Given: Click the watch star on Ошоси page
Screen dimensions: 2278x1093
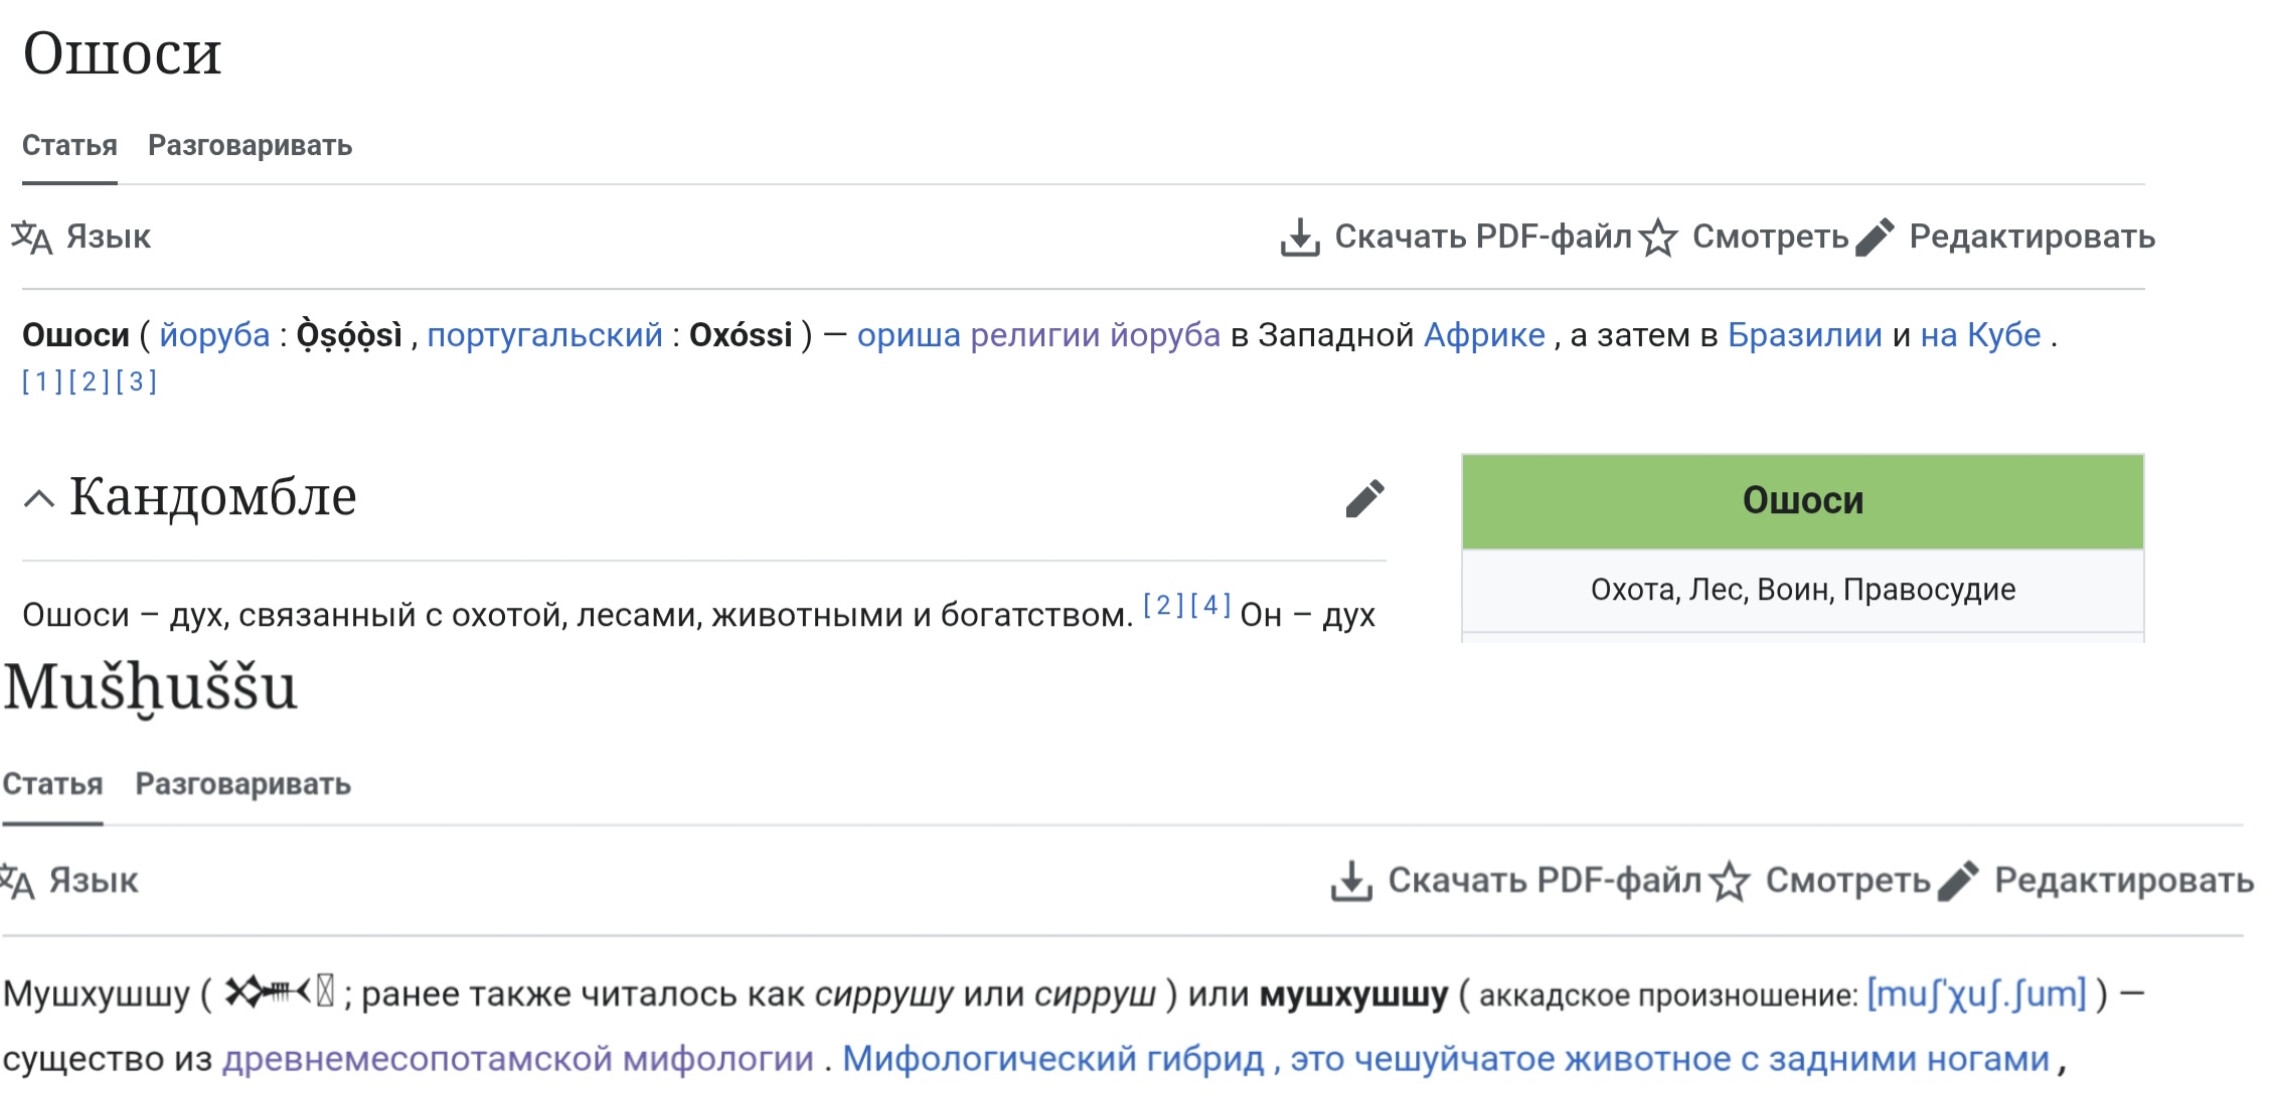Looking at the screenshot, I should (1658, 237).
